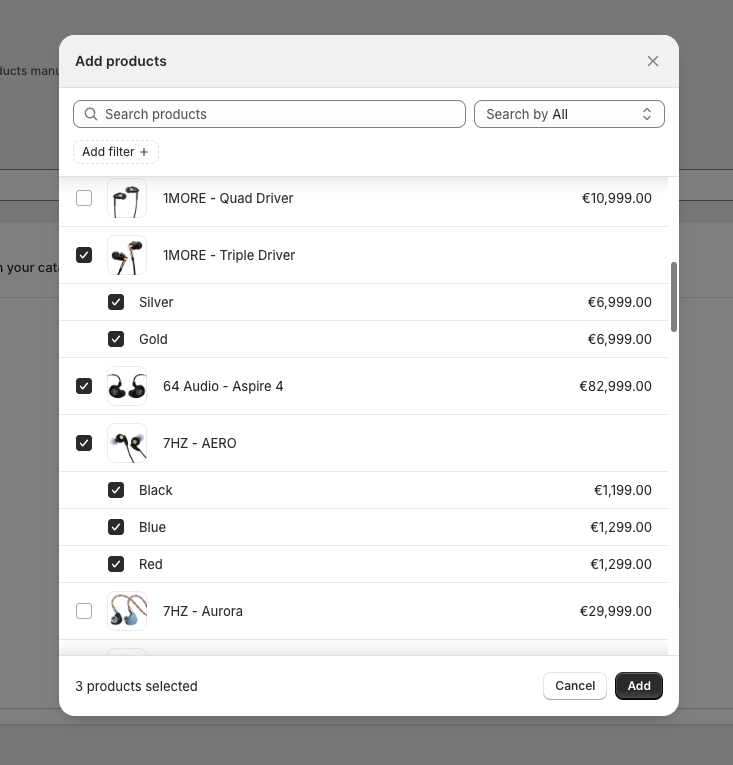733x765 pixels.
Task: Check the 7HZ - Aurora checkbox
Action: 84,611
